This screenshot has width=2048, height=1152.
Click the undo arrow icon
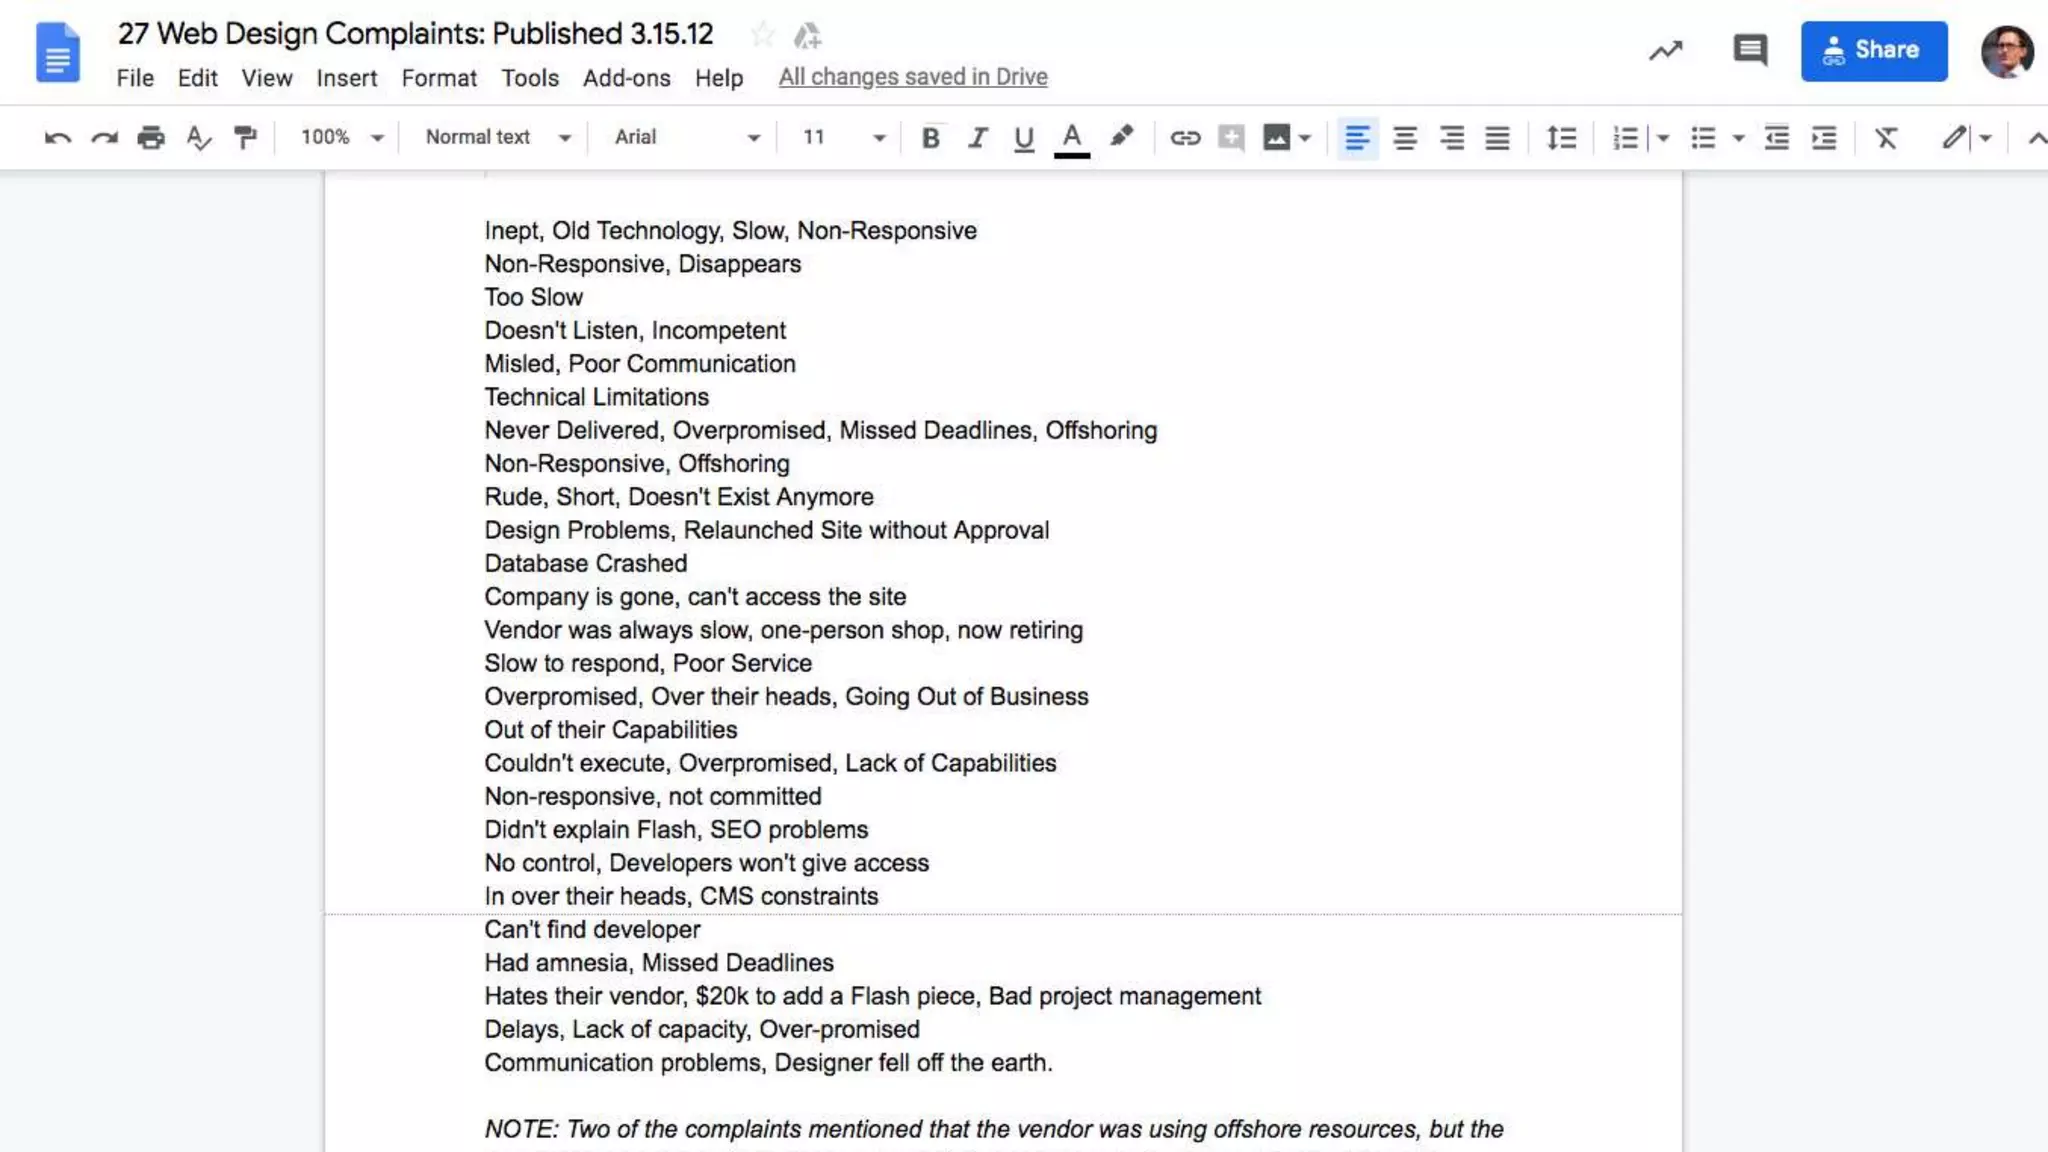pyautogui.click(x=57, y=138)
